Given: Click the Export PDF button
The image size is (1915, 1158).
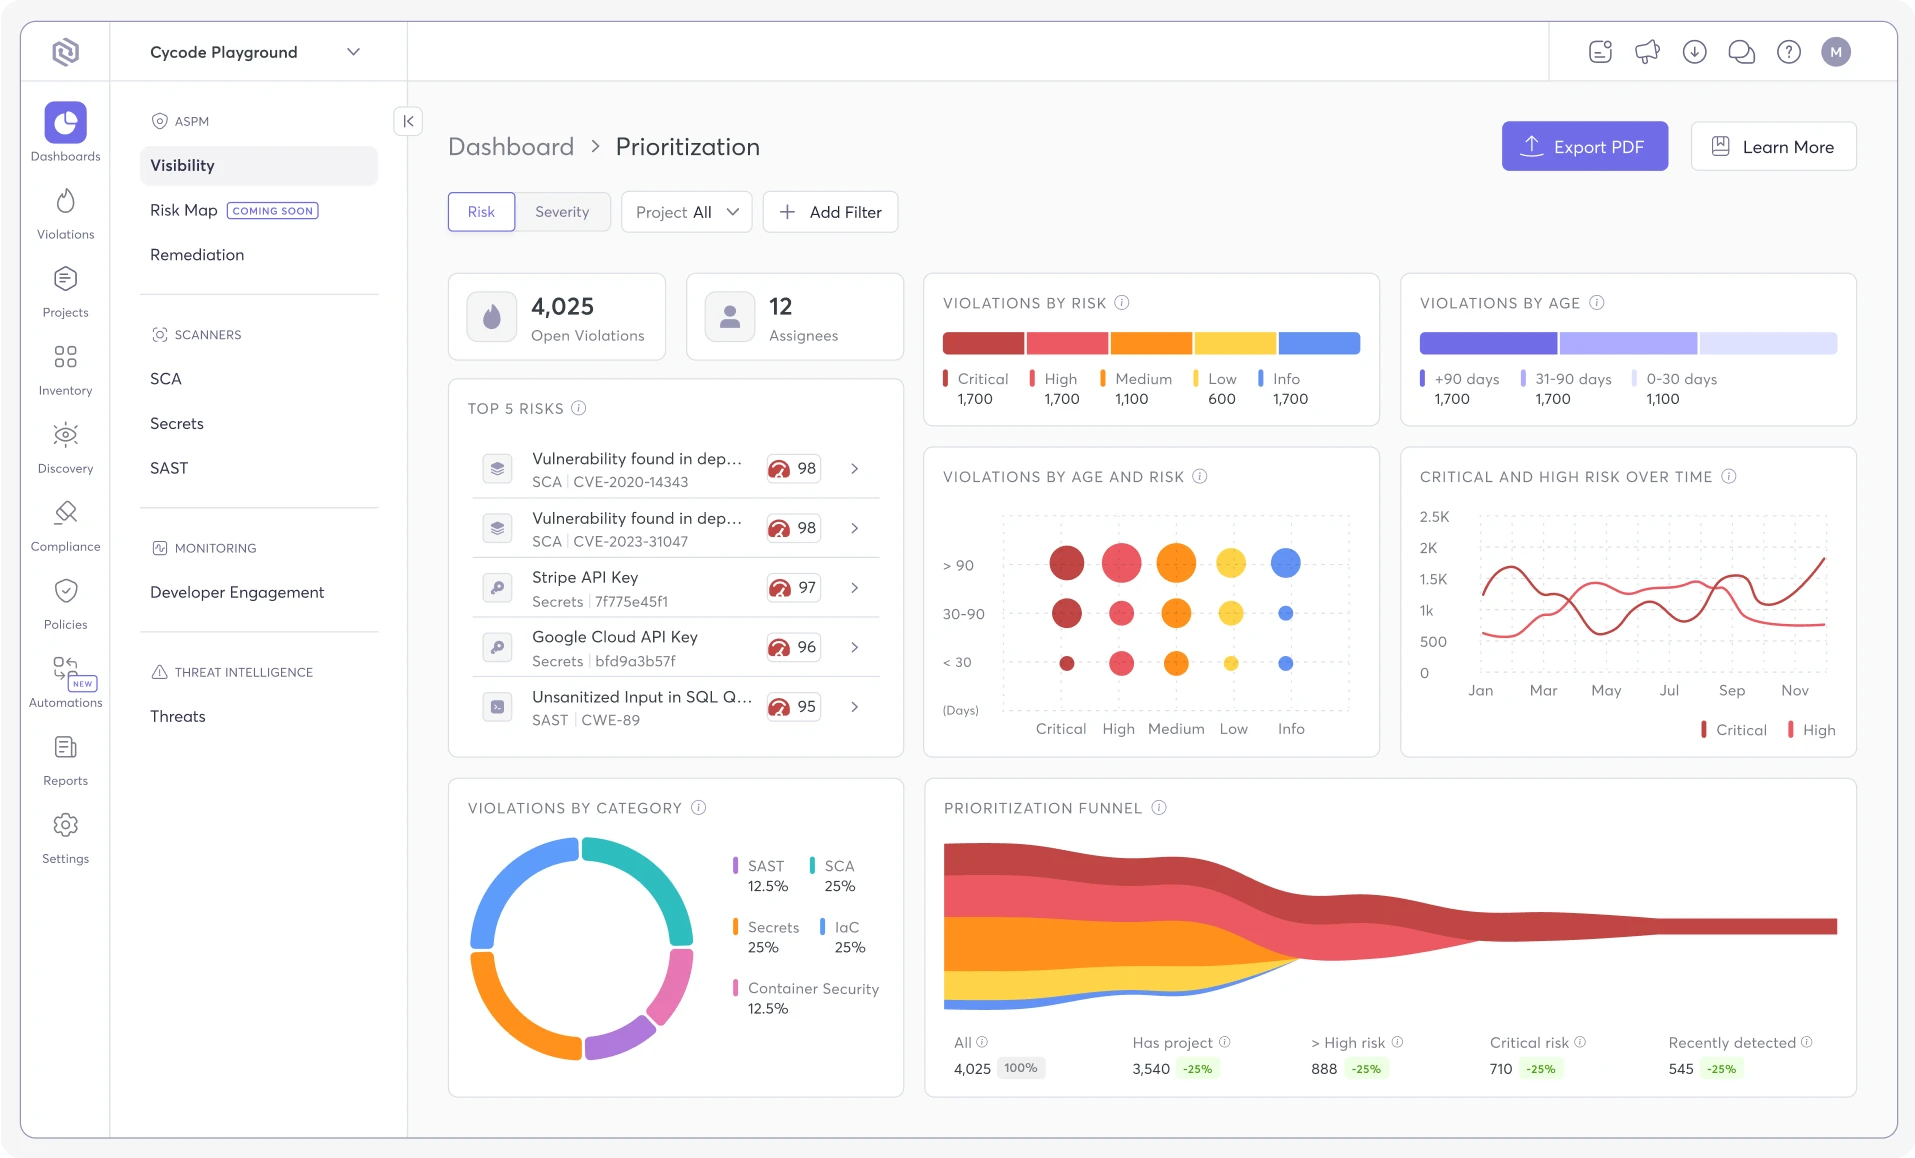Looking at the screenshot, I should 1584,146.
